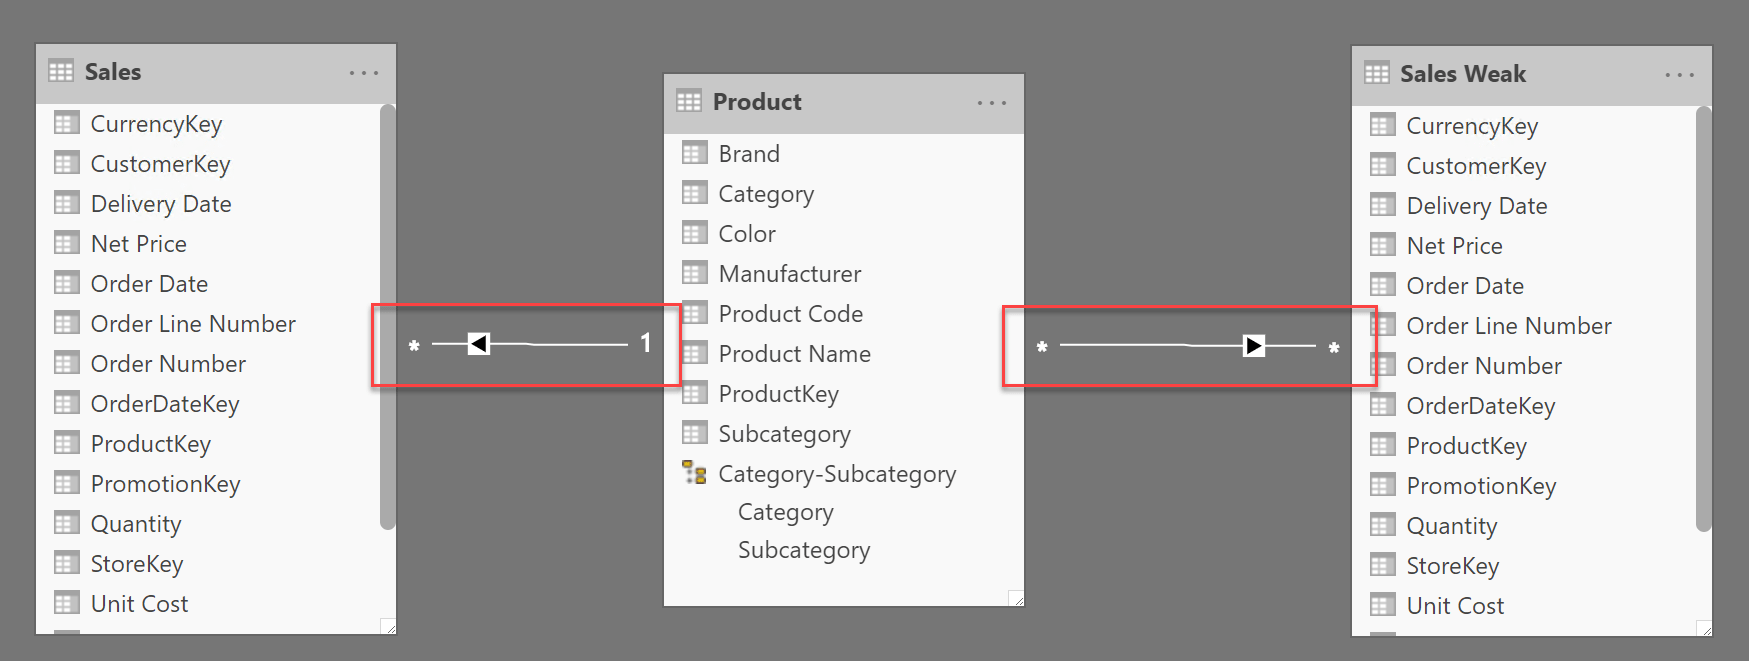The width and height of the screenshot is (1749, 661).
Task: Click the Sales Weak table vertical scrollbar
Action: pyautogui.click(x=1704, y=318)
